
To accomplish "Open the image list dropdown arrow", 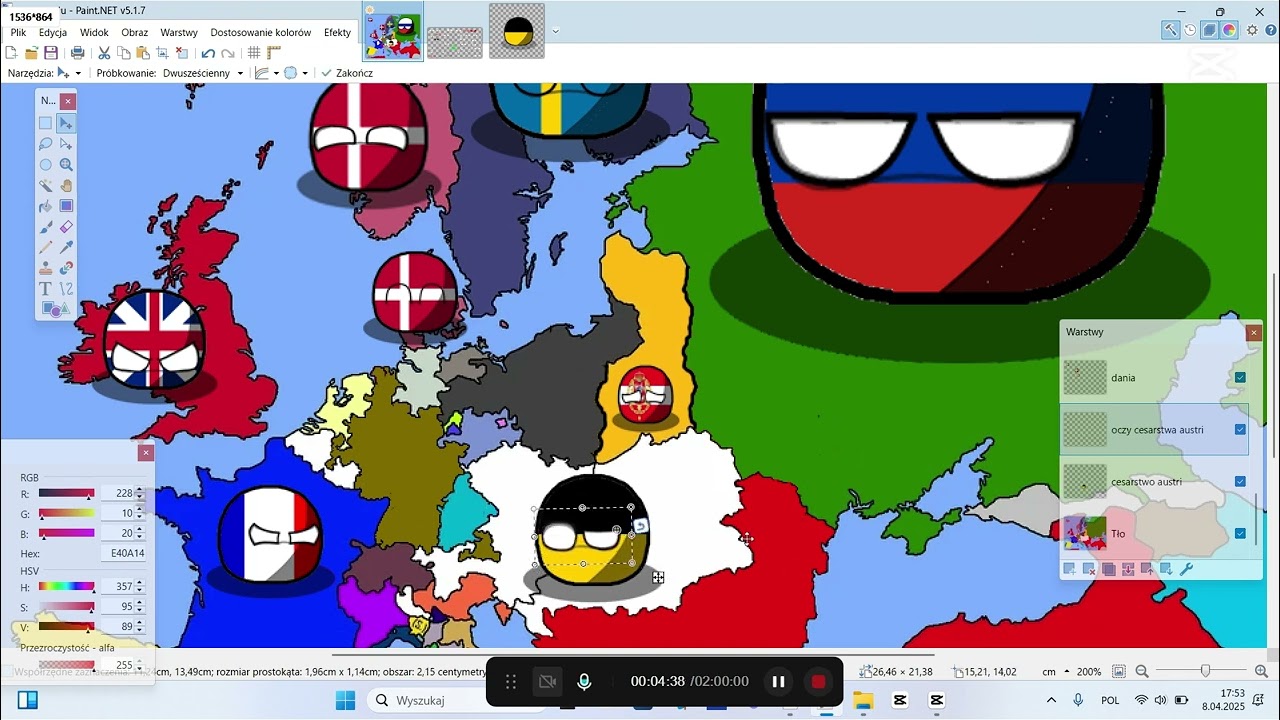I will (555, 31).
